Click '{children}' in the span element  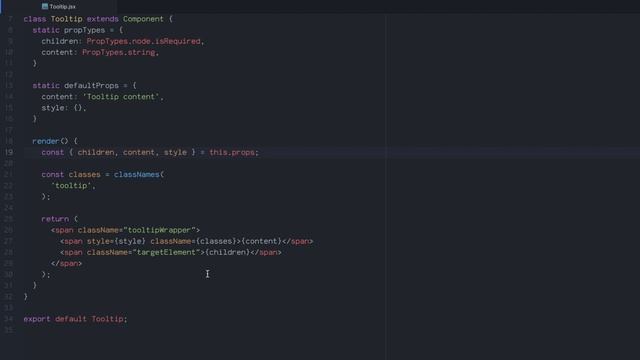pos(227,252)
